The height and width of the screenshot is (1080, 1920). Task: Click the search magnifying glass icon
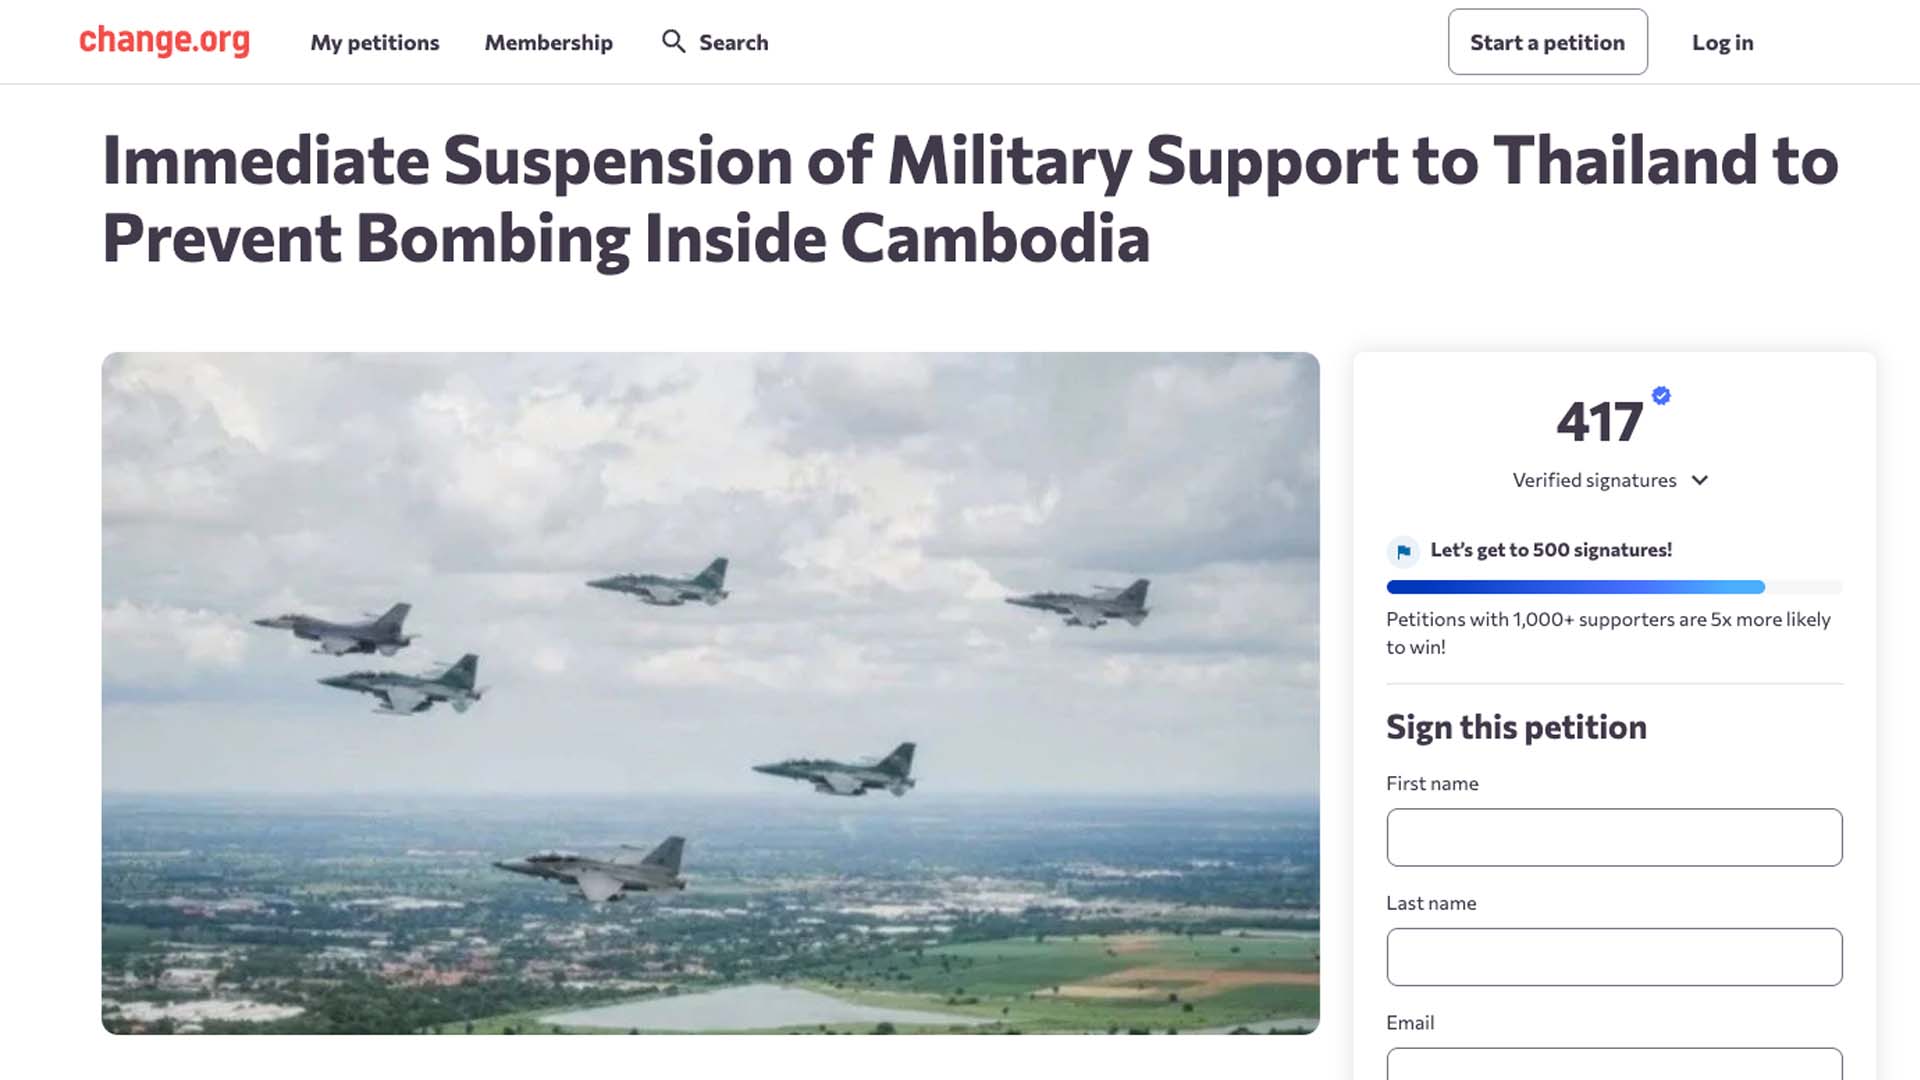673,41
